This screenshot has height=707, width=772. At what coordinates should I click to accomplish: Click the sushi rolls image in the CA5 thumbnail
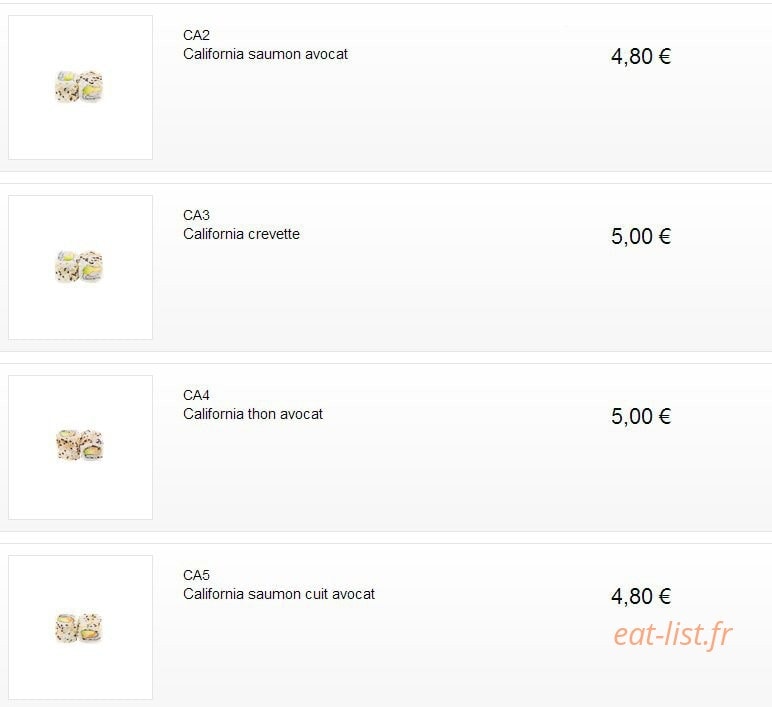coord(79,628)
